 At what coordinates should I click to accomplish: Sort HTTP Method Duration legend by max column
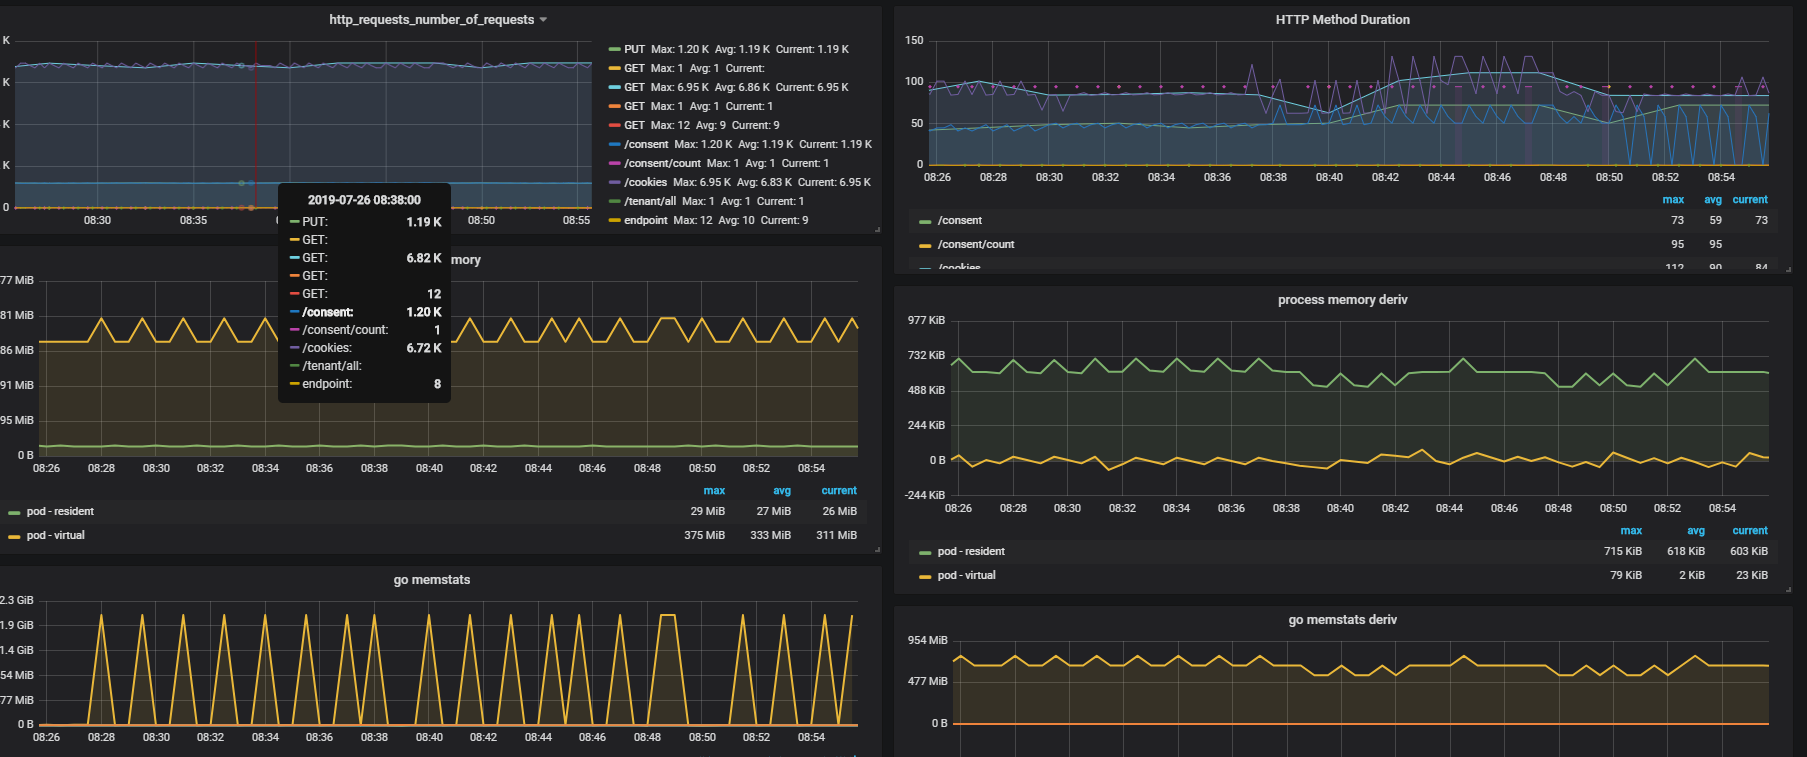click(1673, 200)
